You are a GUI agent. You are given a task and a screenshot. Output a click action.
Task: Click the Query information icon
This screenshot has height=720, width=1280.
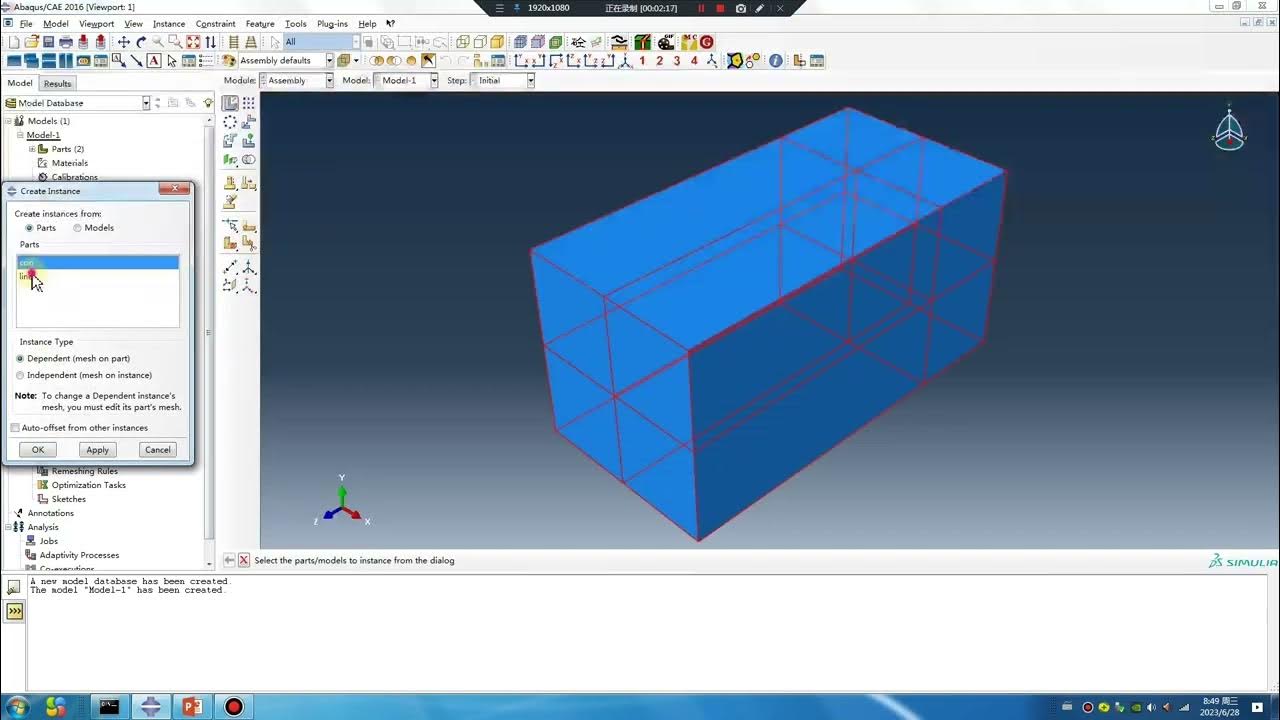(x=775, y=60)
